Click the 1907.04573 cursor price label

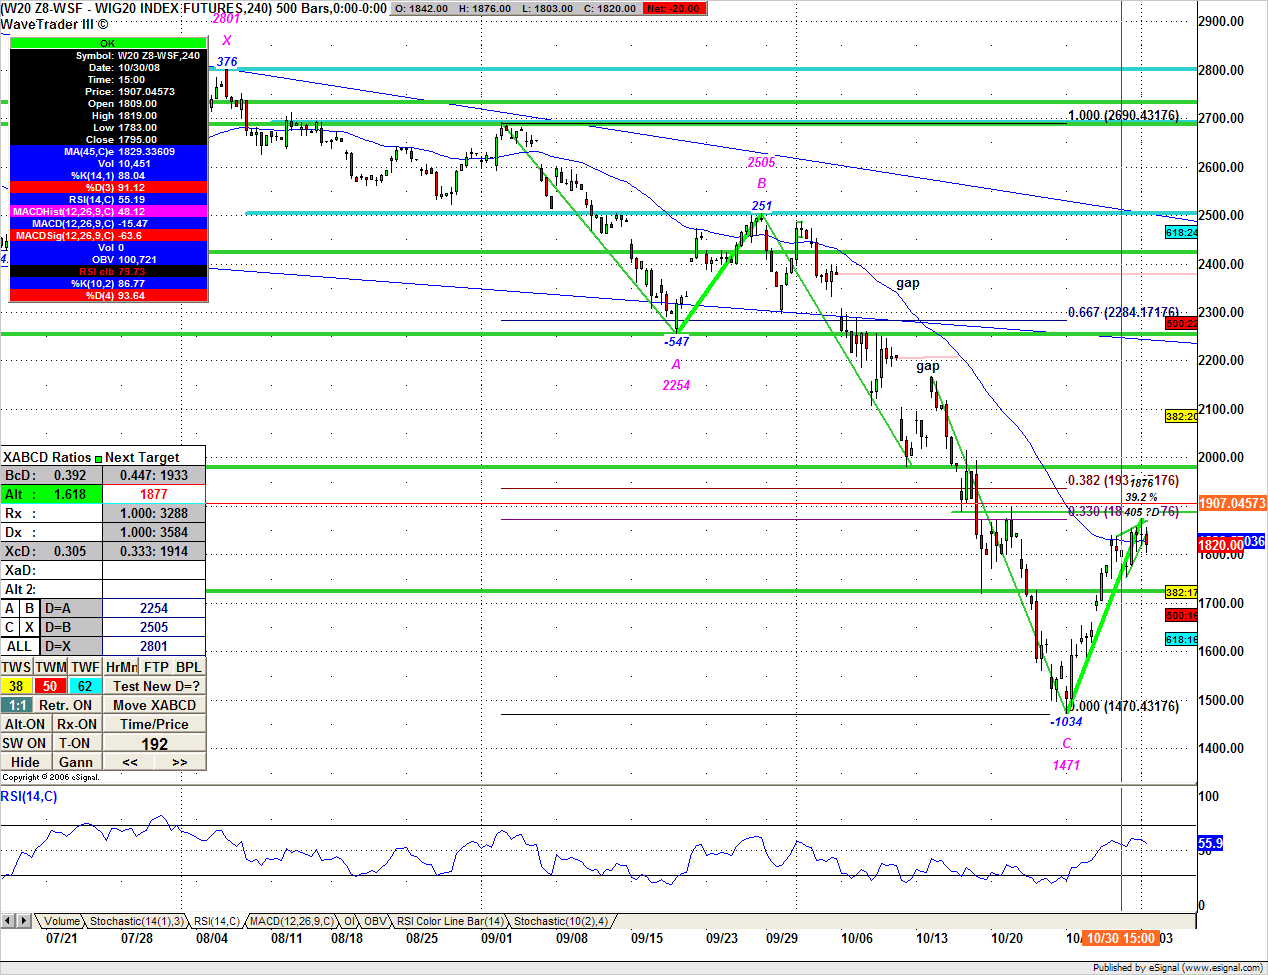click(1232, 503)
